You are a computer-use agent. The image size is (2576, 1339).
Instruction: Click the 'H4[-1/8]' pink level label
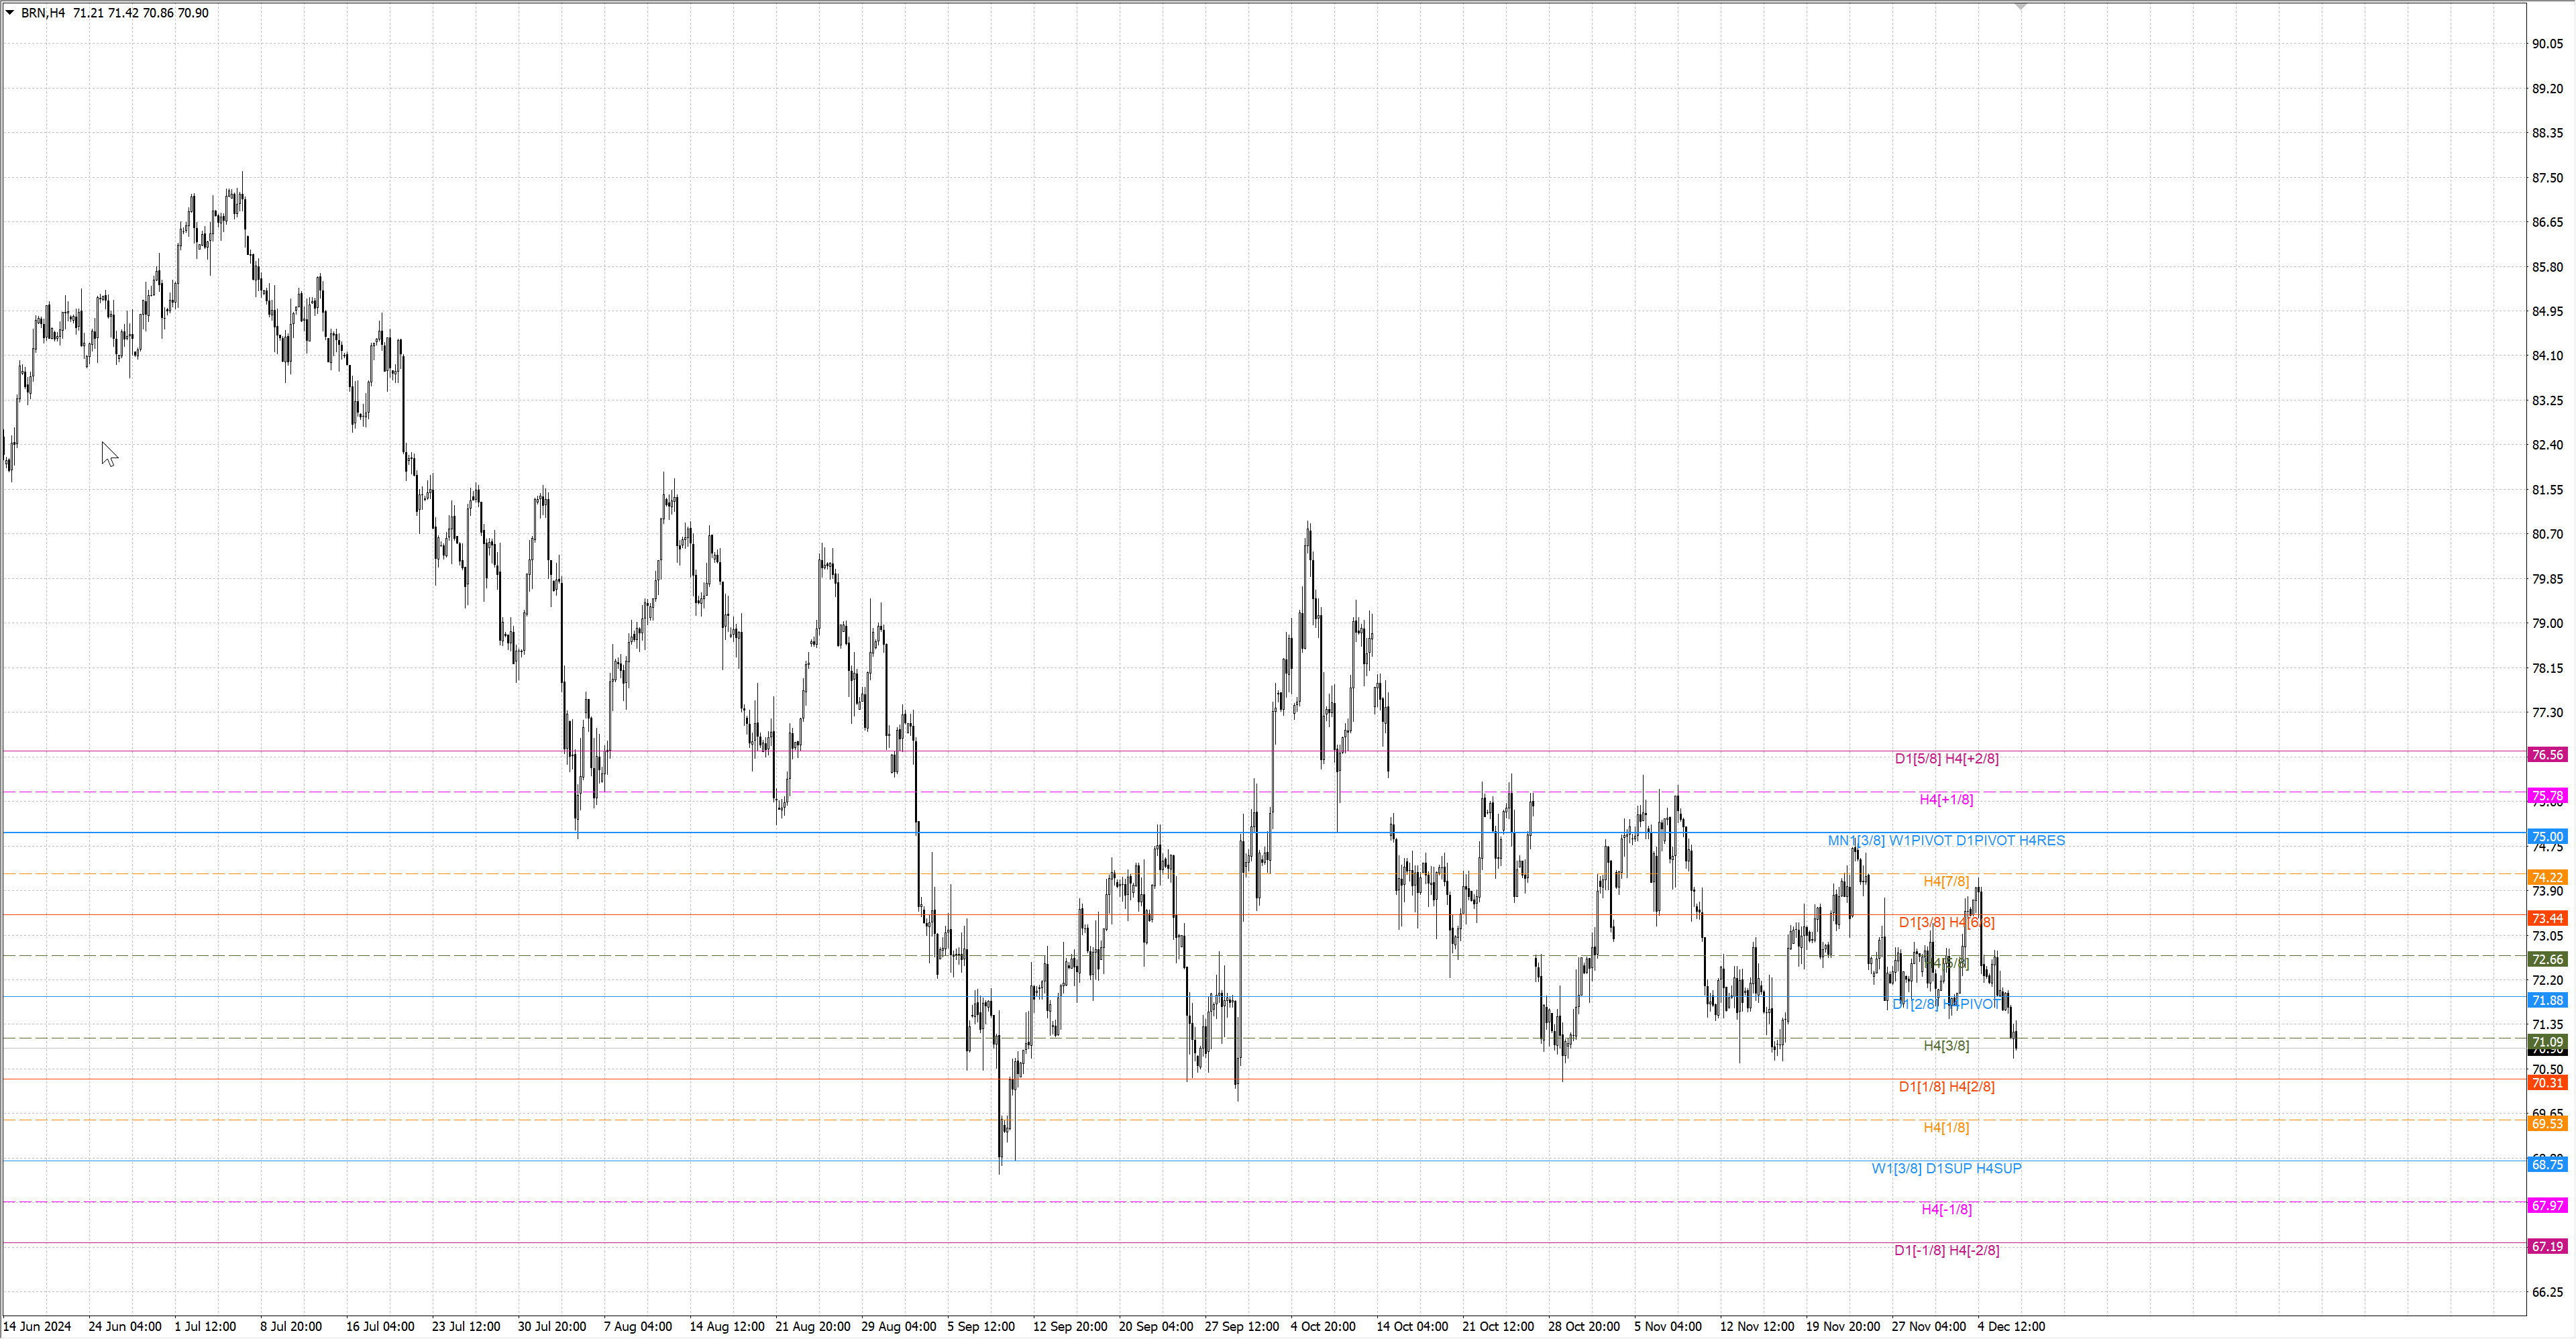click(x=1946, y=1209)
